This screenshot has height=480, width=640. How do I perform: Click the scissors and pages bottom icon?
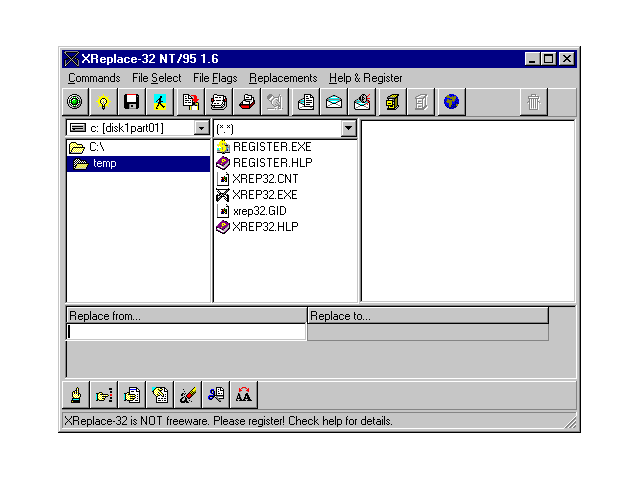point(215,394)
